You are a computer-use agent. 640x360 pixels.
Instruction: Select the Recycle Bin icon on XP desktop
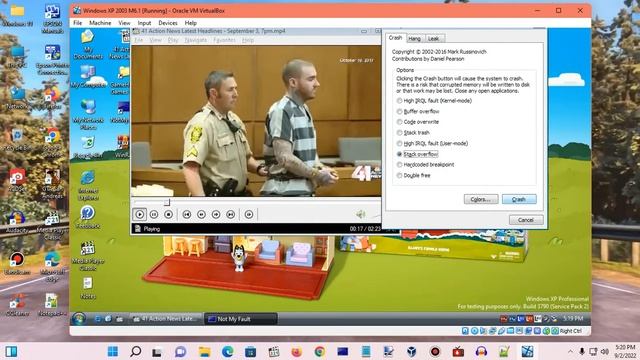pos(88,147)
